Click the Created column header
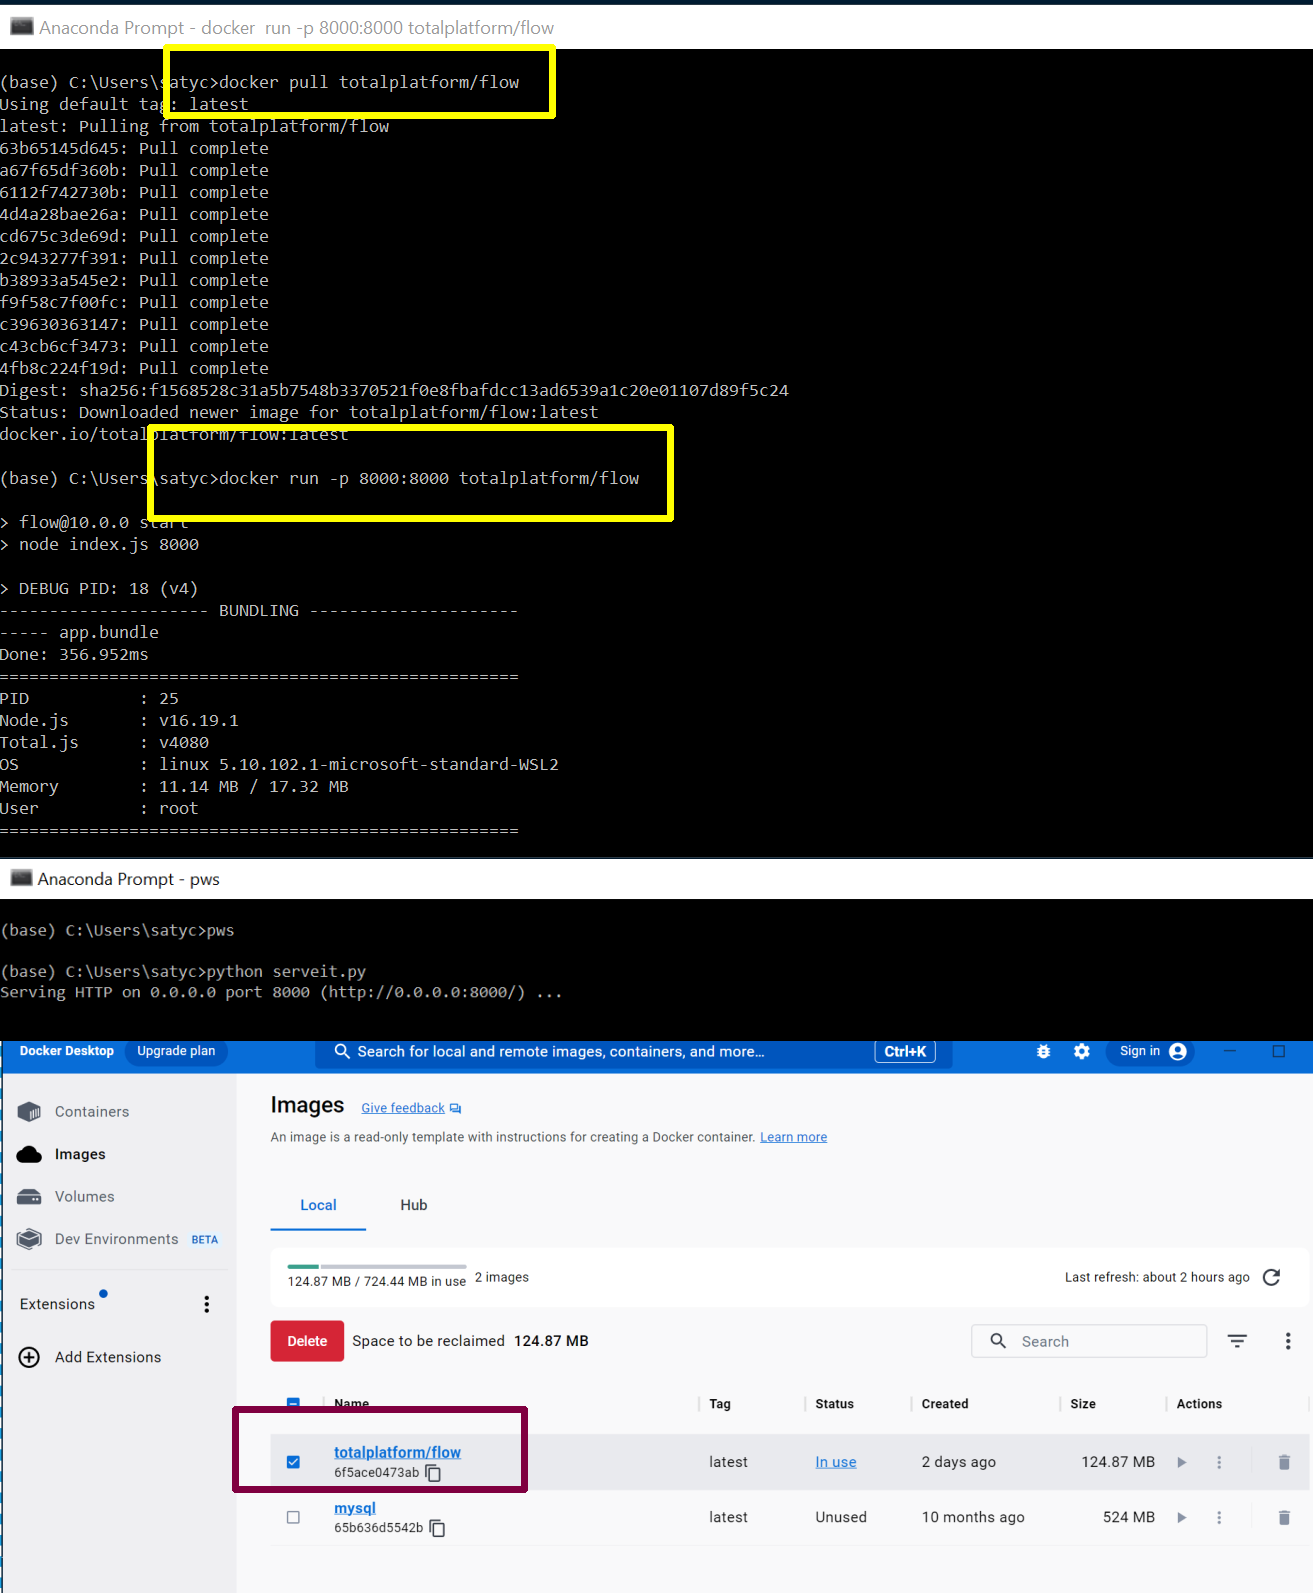Viewport: 1313px width, 1593px height. point(945,1404)
